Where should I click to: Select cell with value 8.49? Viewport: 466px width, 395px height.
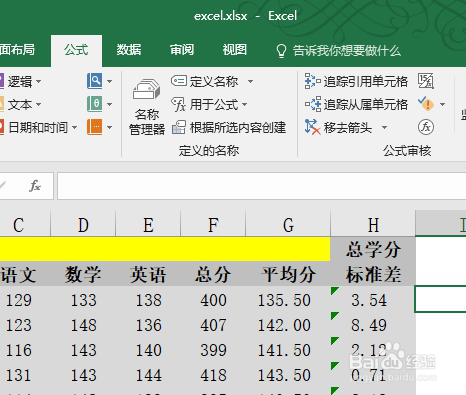coord(373,324)
